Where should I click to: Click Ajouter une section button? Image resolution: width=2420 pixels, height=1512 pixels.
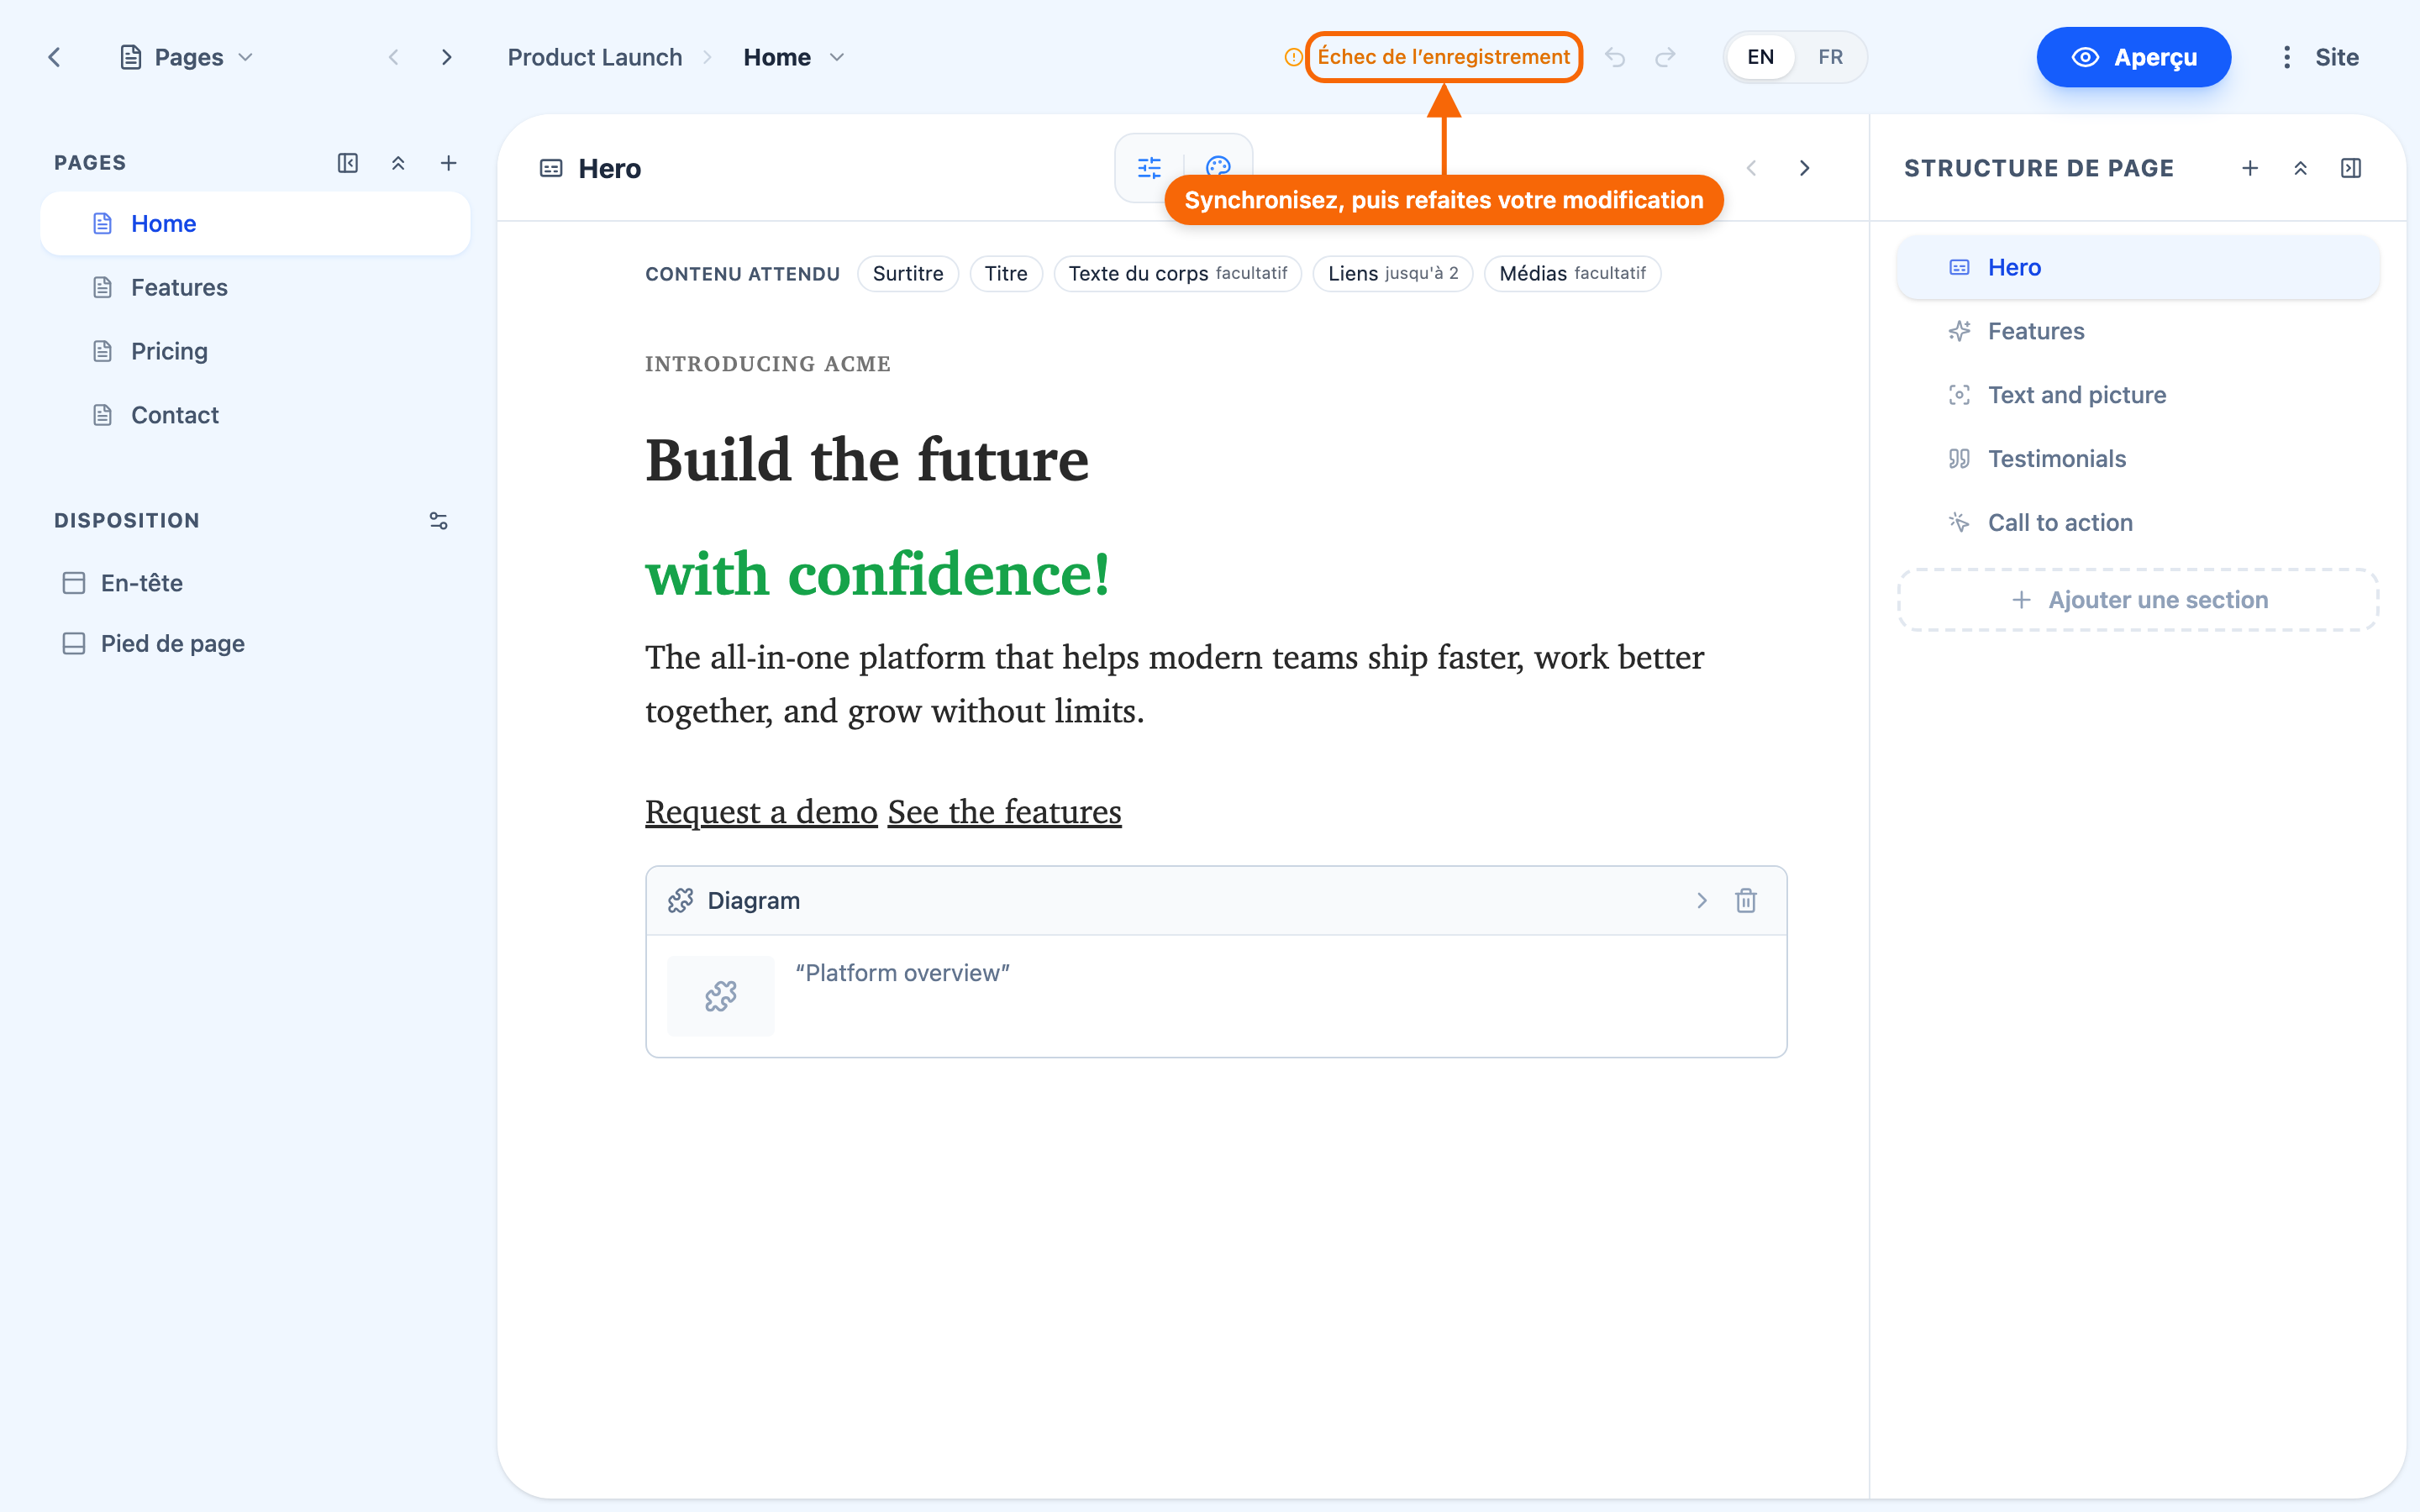coord(2138,599)
